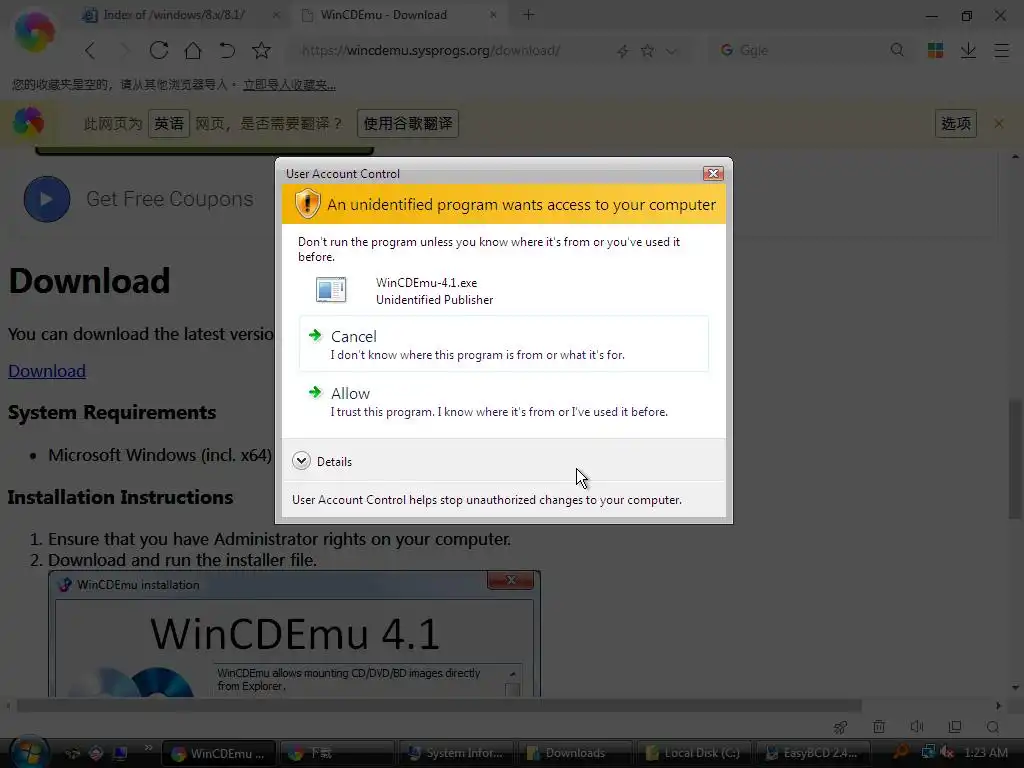This screenshot has height=768, width=1024.
Task: Click the network tray icon
Action: [x=928, y=753]
